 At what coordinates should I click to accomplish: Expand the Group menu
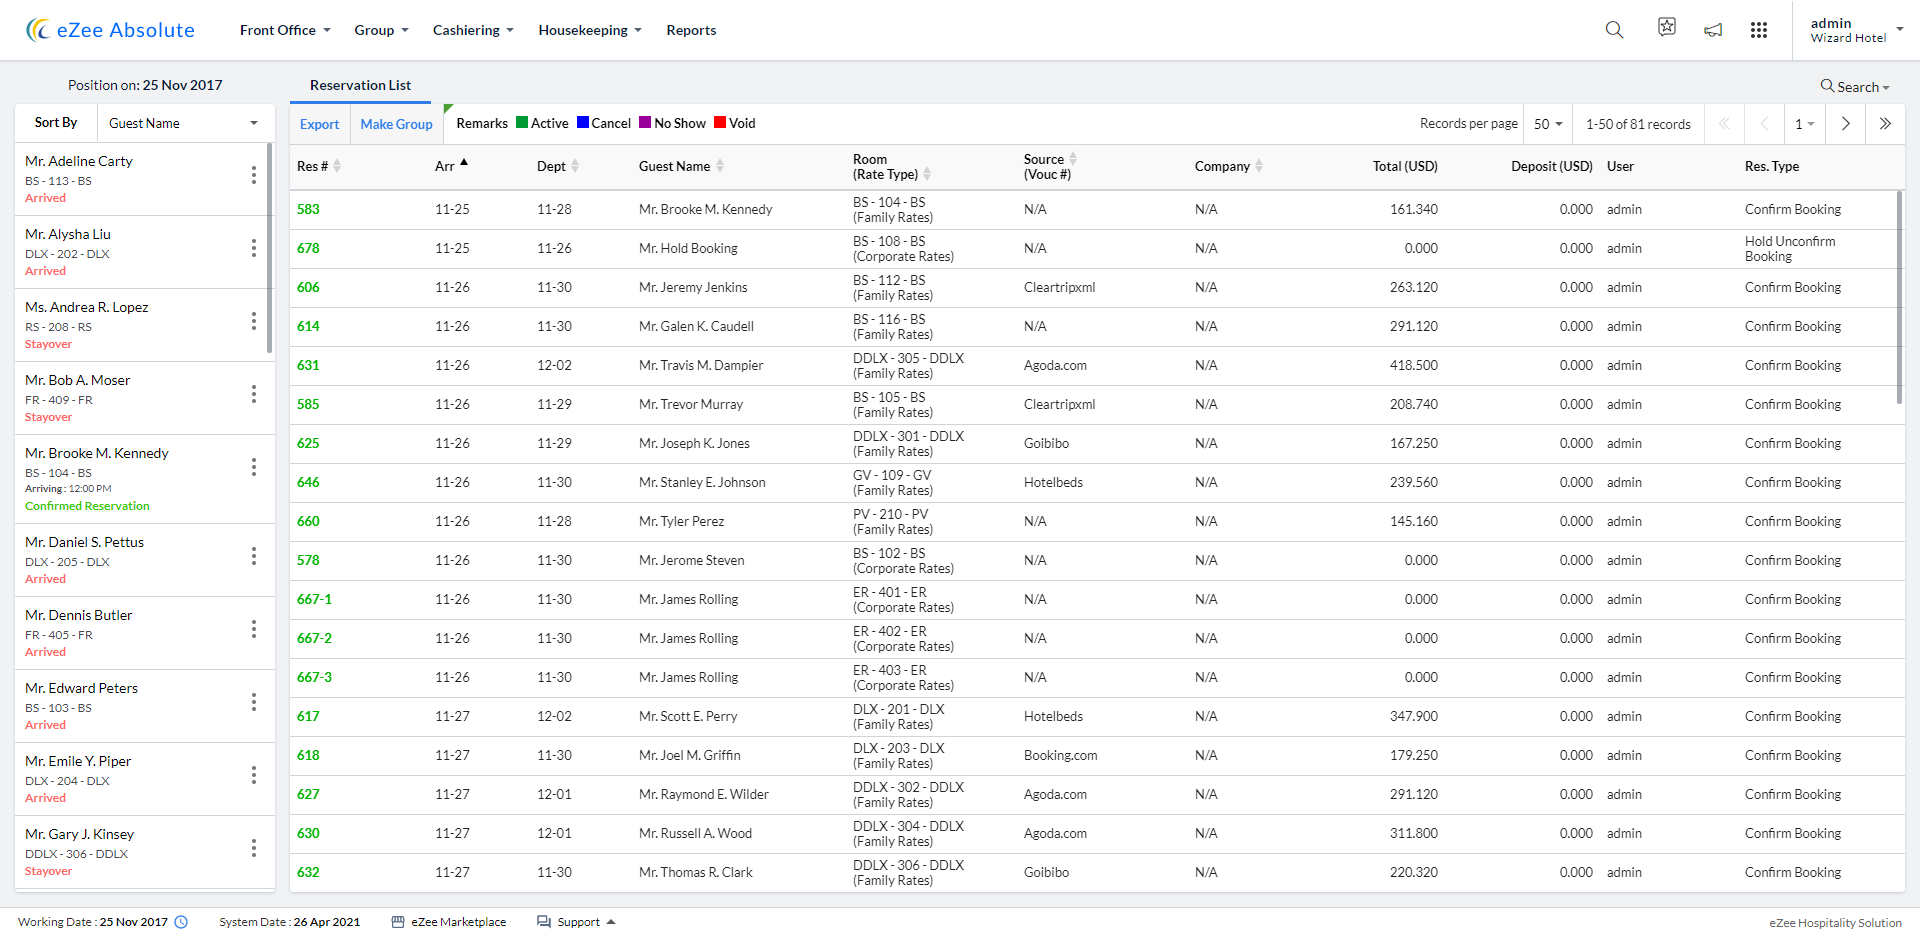pyautogui.click(x=381, y=30)
